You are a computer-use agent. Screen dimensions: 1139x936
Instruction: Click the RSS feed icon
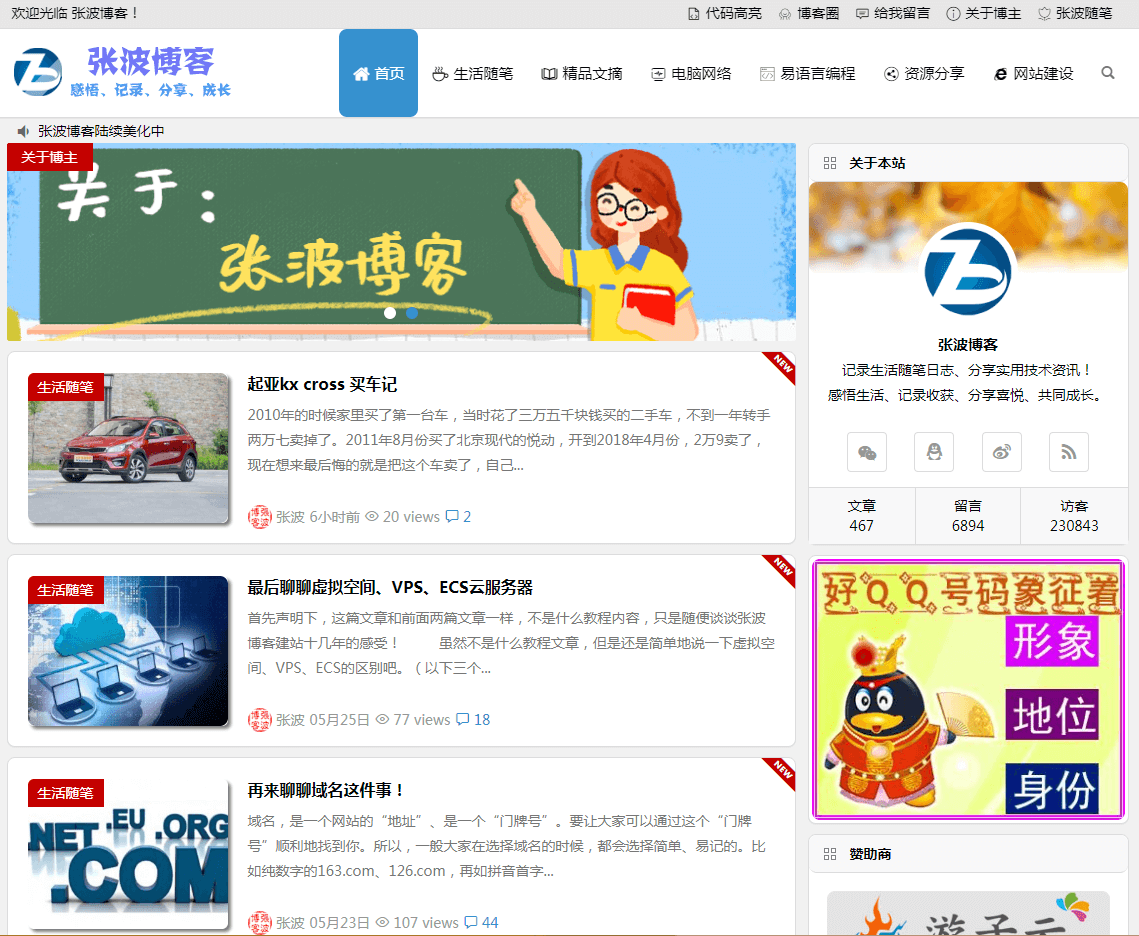click(1068, 452)
